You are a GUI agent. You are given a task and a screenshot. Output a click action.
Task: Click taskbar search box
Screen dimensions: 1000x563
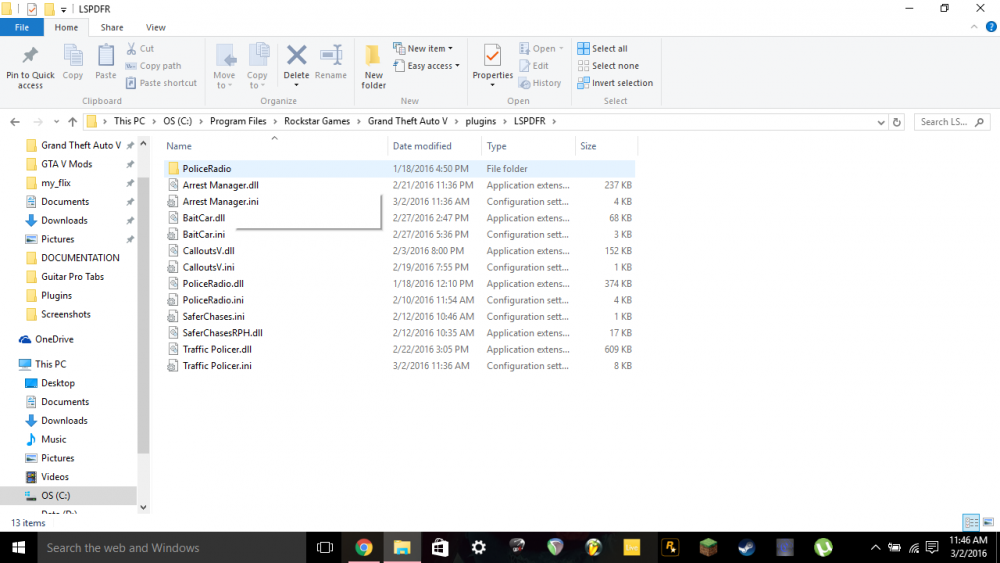172,548
